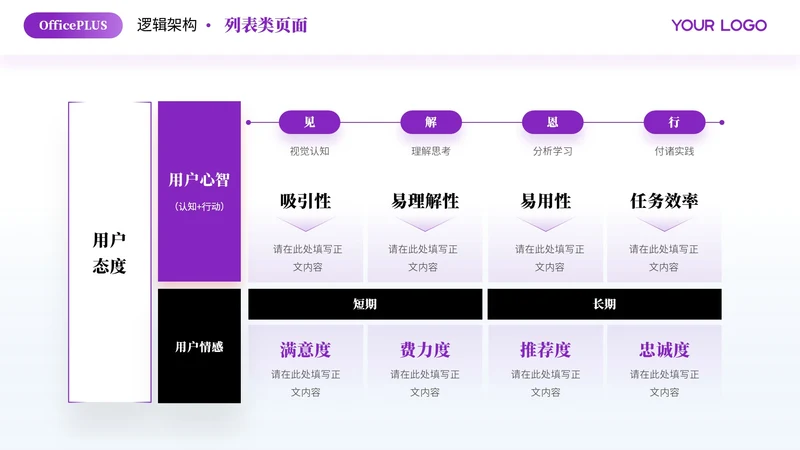
Task: Select the 付诸实践 label
Action: point(674,151)
